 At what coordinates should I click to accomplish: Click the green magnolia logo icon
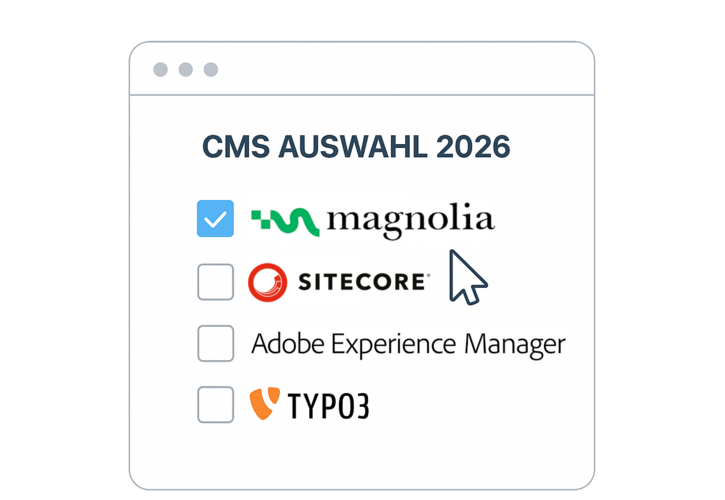click(285, 220)
